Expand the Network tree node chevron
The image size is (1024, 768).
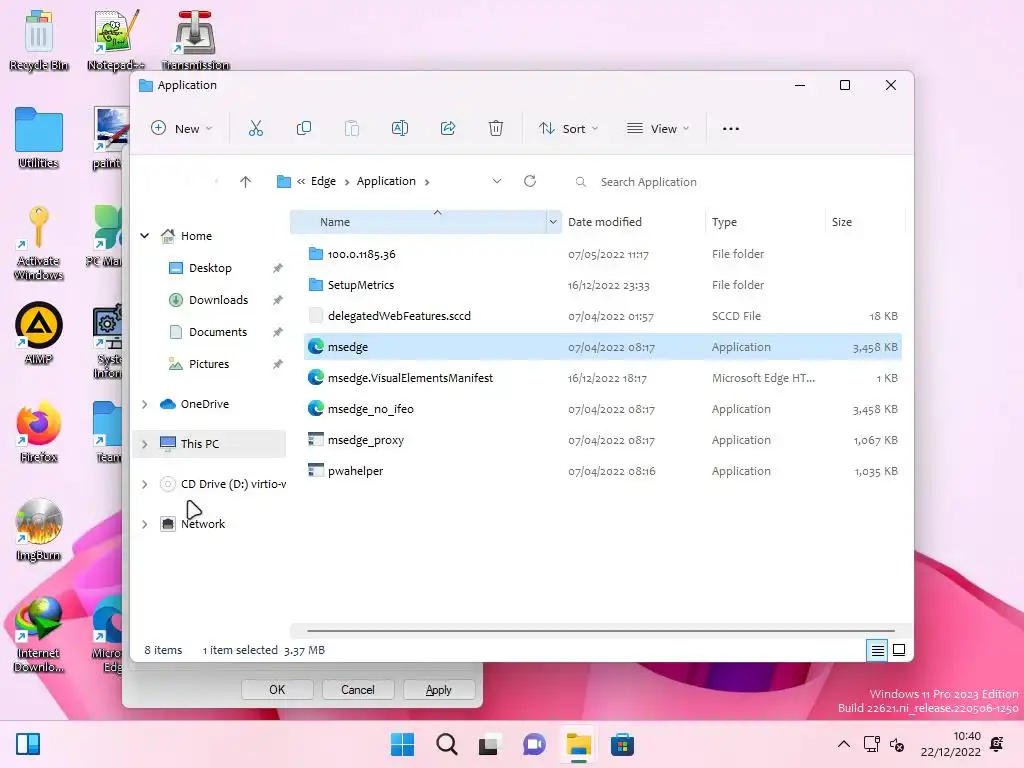pos(145,524)
